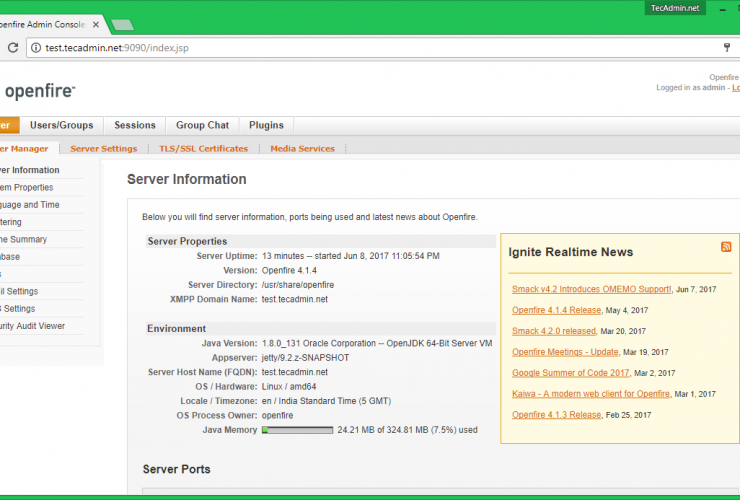
Task: Go to the Group Chat tab
Action: tap(202, 125)
